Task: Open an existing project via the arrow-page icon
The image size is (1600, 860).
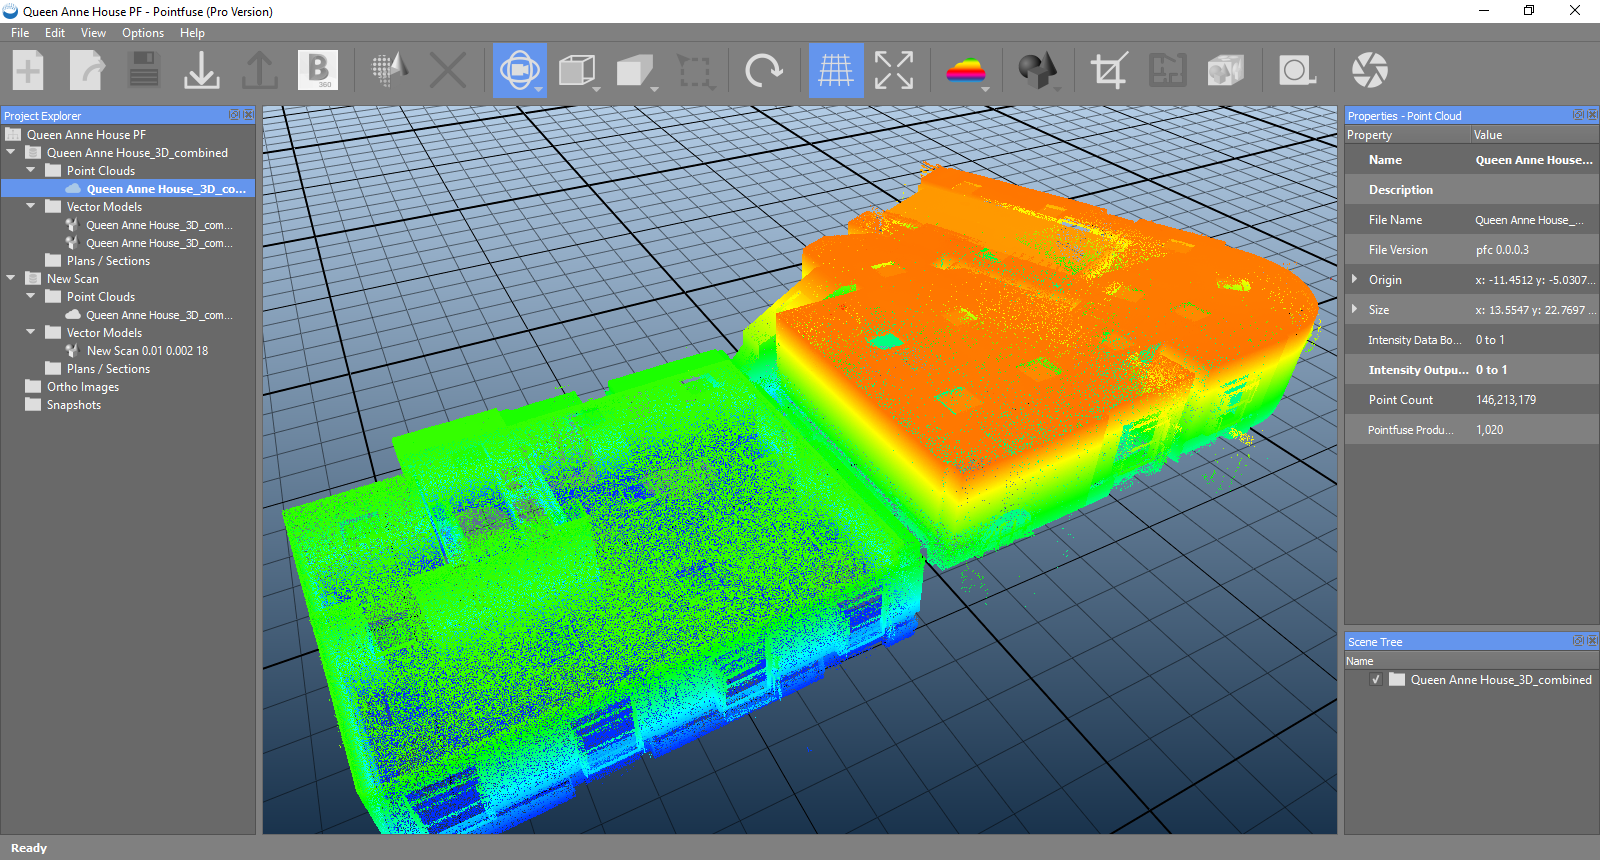Action: tap(87, 70)
